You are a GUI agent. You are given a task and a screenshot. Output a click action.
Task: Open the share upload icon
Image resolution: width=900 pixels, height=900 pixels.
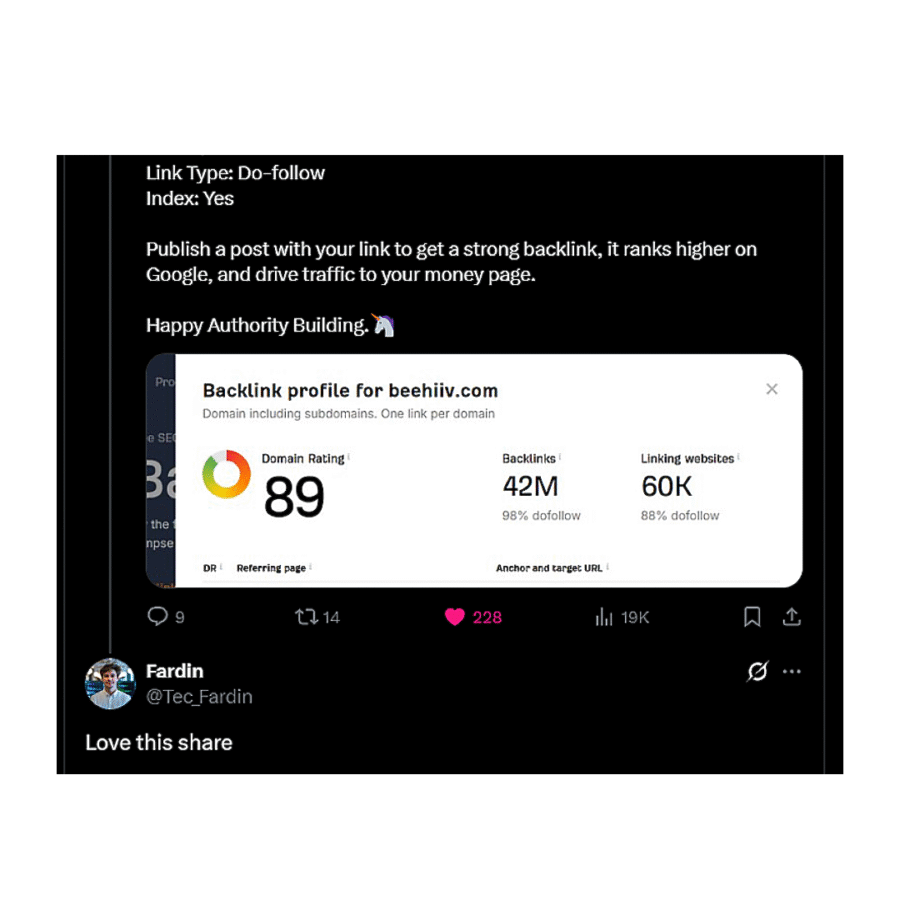pos(792,617)
